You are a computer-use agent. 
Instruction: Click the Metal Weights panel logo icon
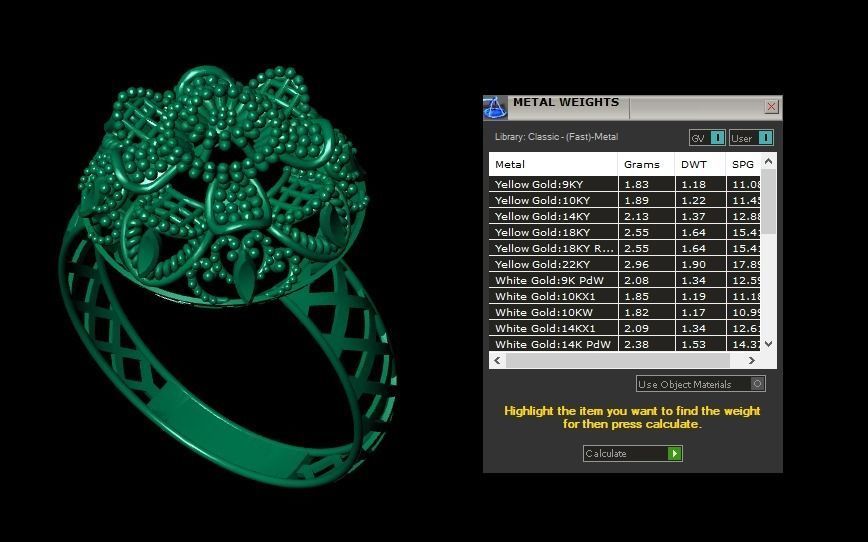(495, 107)
